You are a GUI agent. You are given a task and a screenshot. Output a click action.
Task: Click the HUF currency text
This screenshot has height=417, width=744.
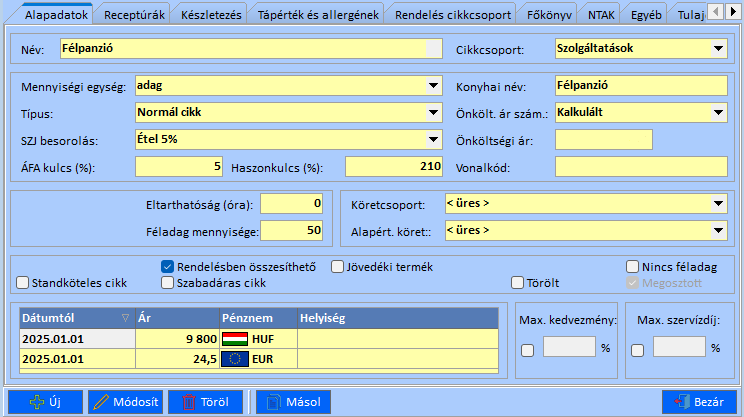click(263, 339)
